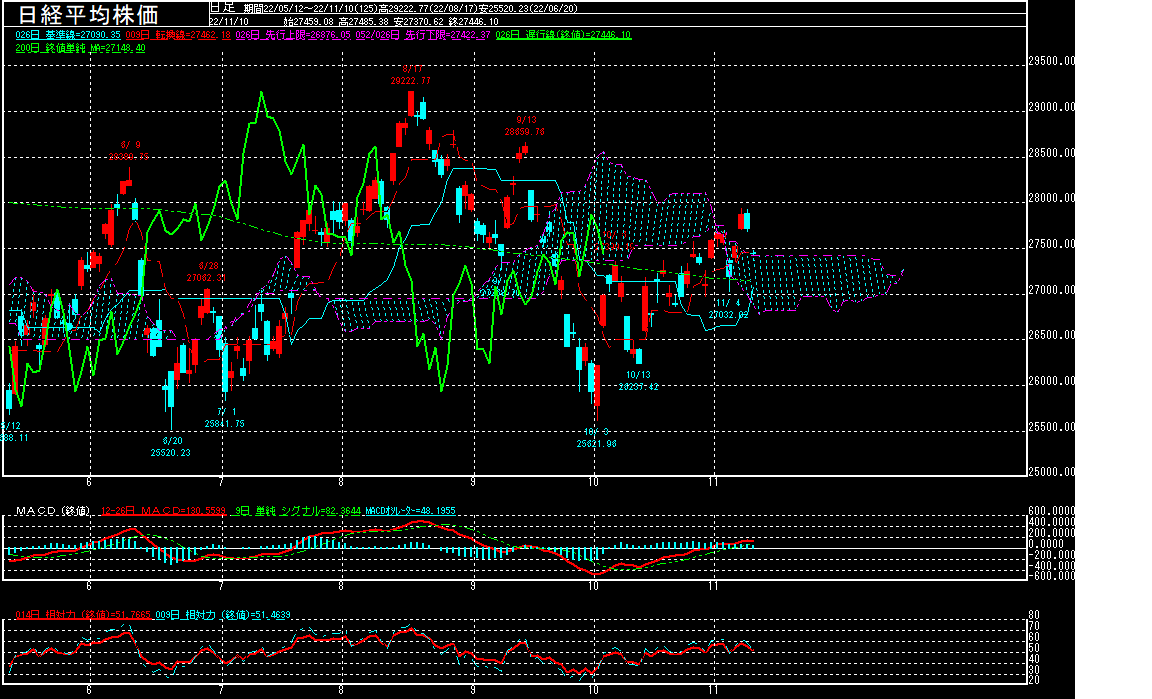Click the MACDオシレーター=48.1955 label
1152x699 pixels.
pyautogui.click(x=410, y=511)
